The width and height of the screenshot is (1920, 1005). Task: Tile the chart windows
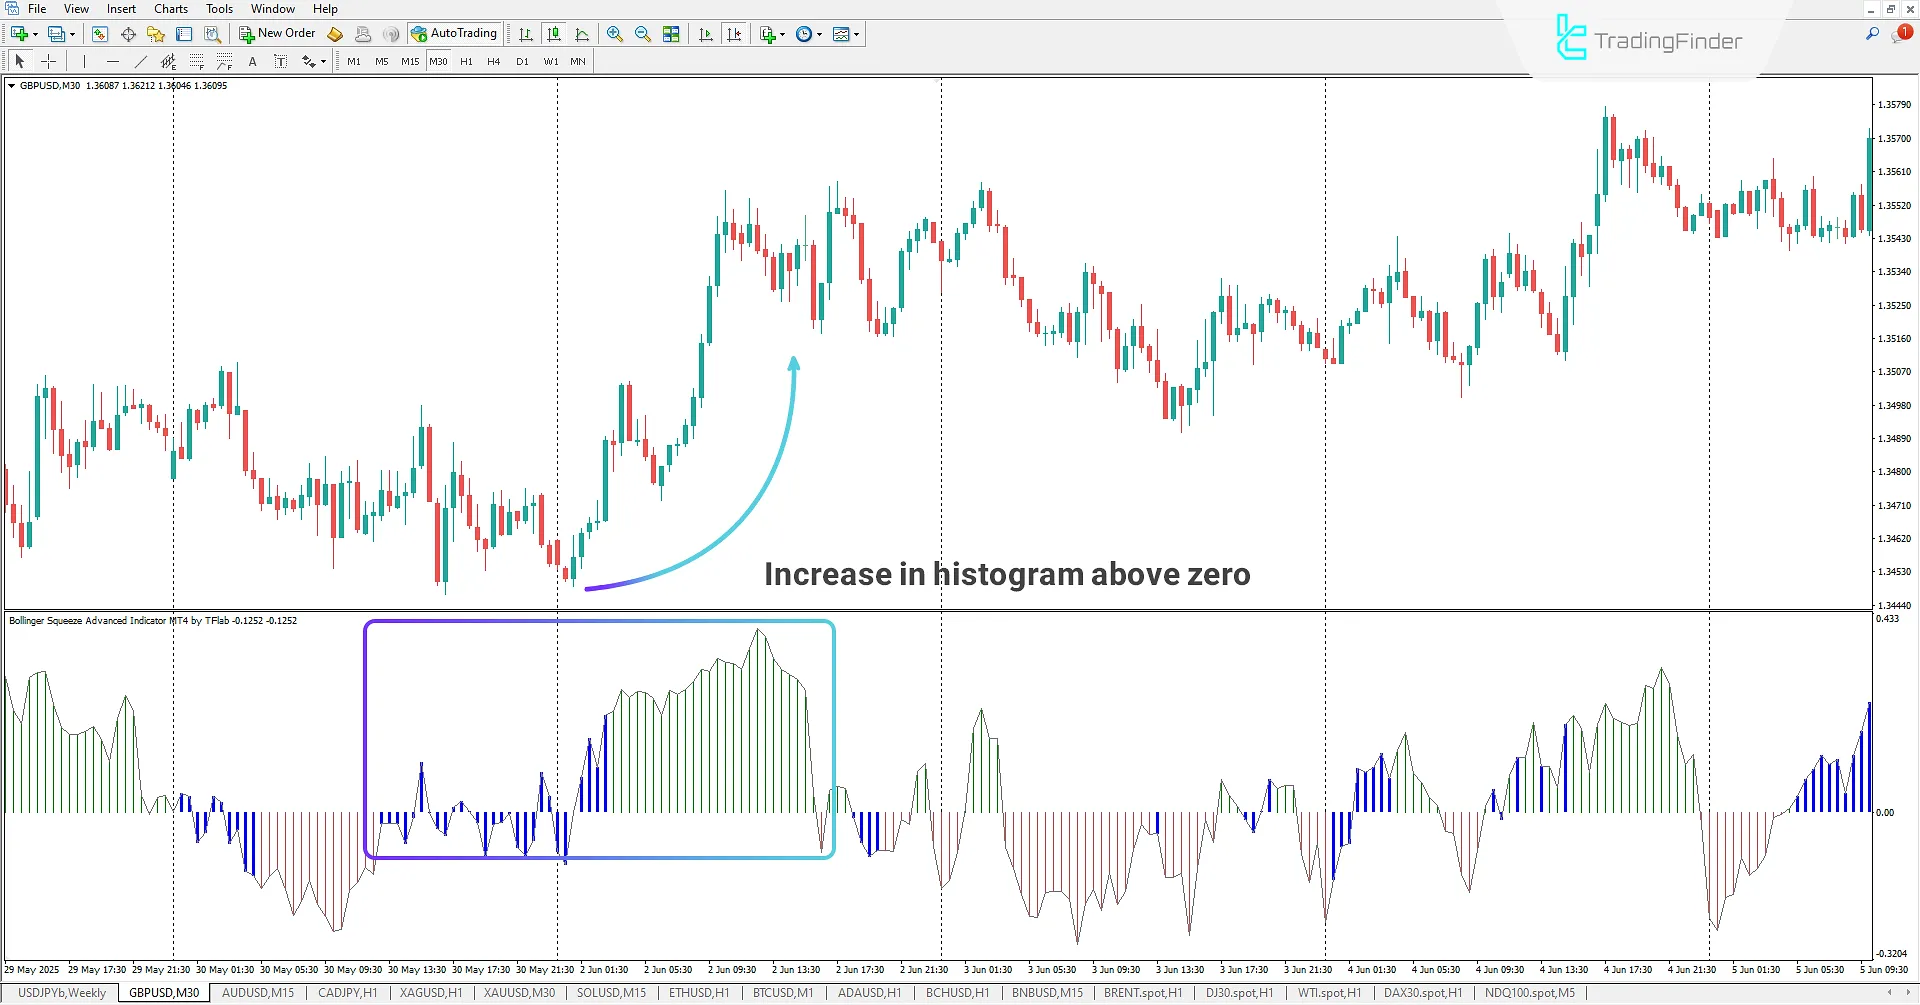coord(671,33)
